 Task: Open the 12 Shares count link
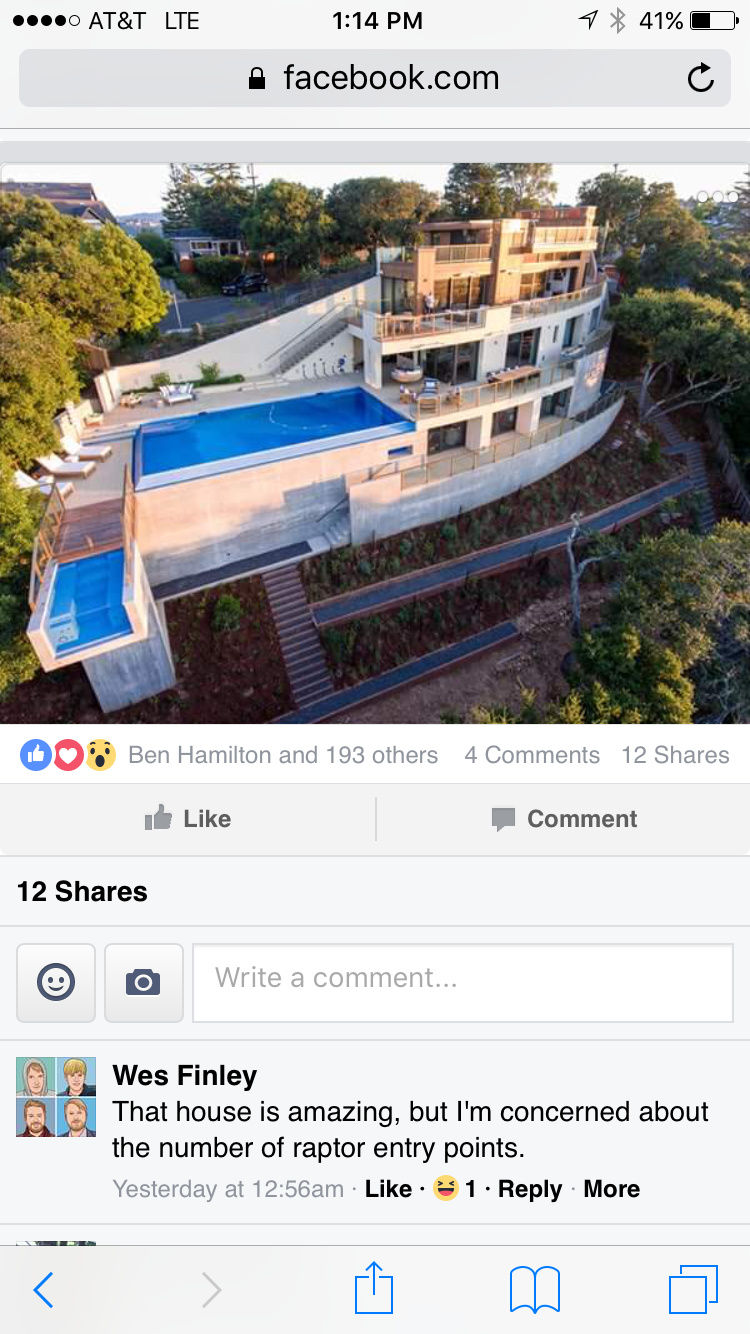pyautogui.click(x=675, y=755)
